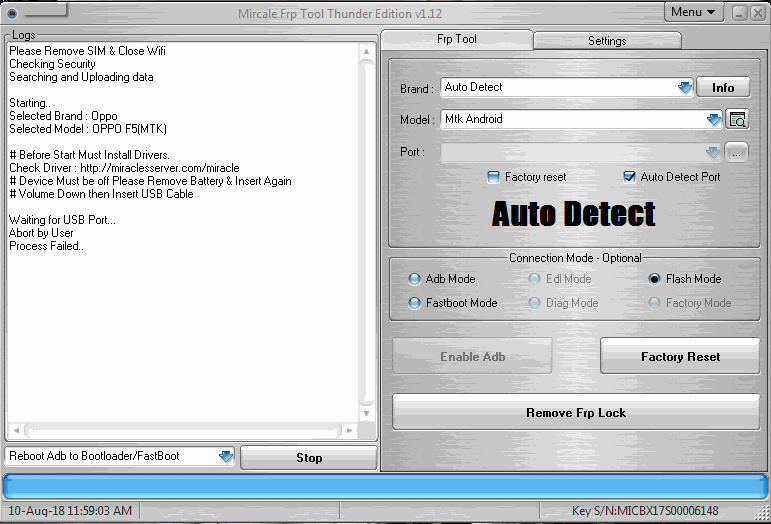Switch to the Settings tab
Screen dimensions: 771x524
click(x=607, y=41)
